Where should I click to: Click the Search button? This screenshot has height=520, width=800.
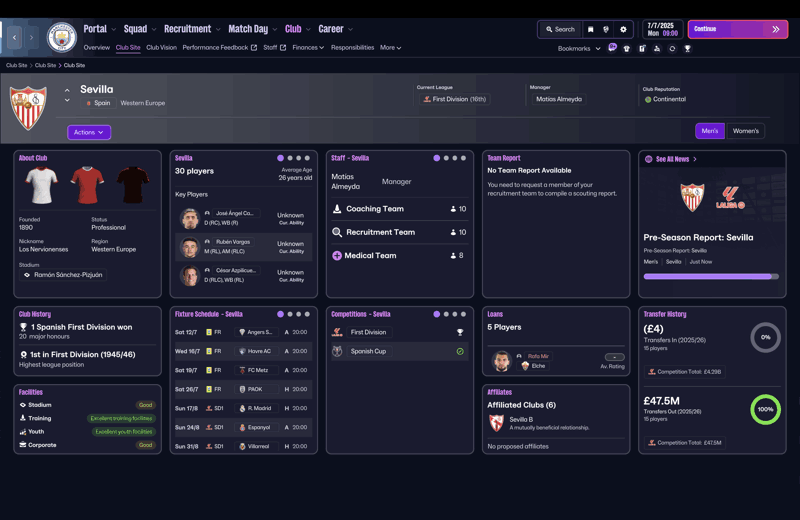[560, 30]
